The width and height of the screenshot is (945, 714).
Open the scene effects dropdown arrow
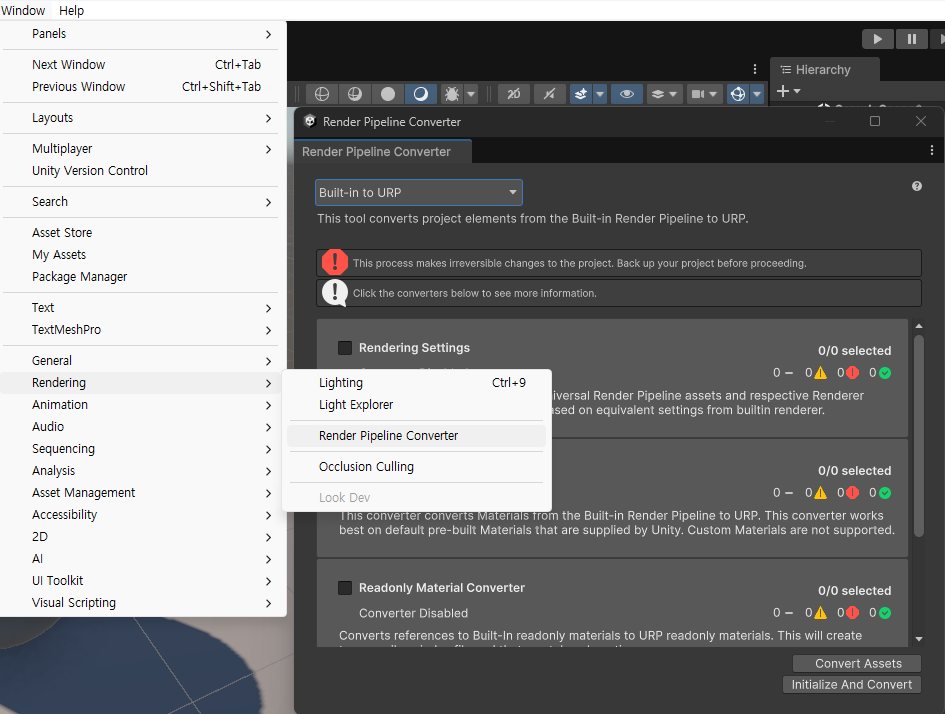[x=600, y=94]
